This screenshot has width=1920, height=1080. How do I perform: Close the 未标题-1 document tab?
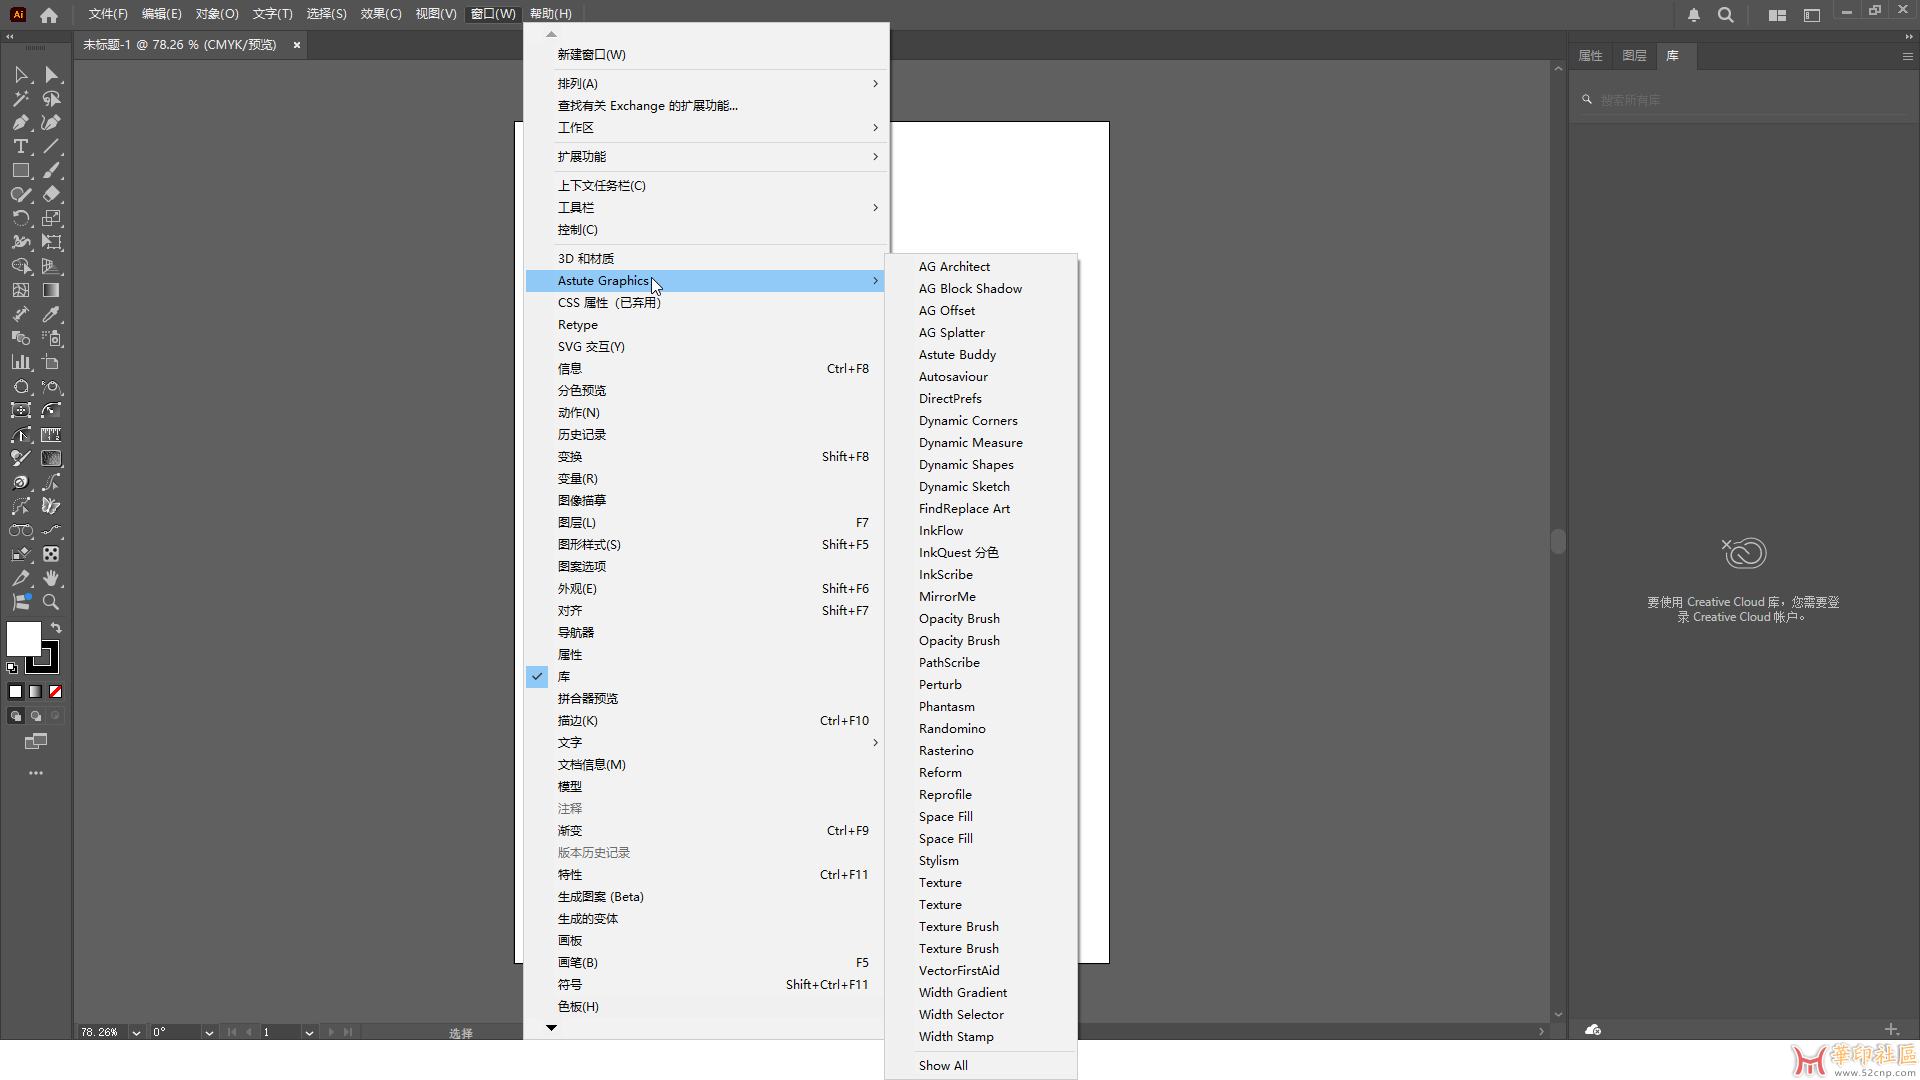[x=297, y=45]
